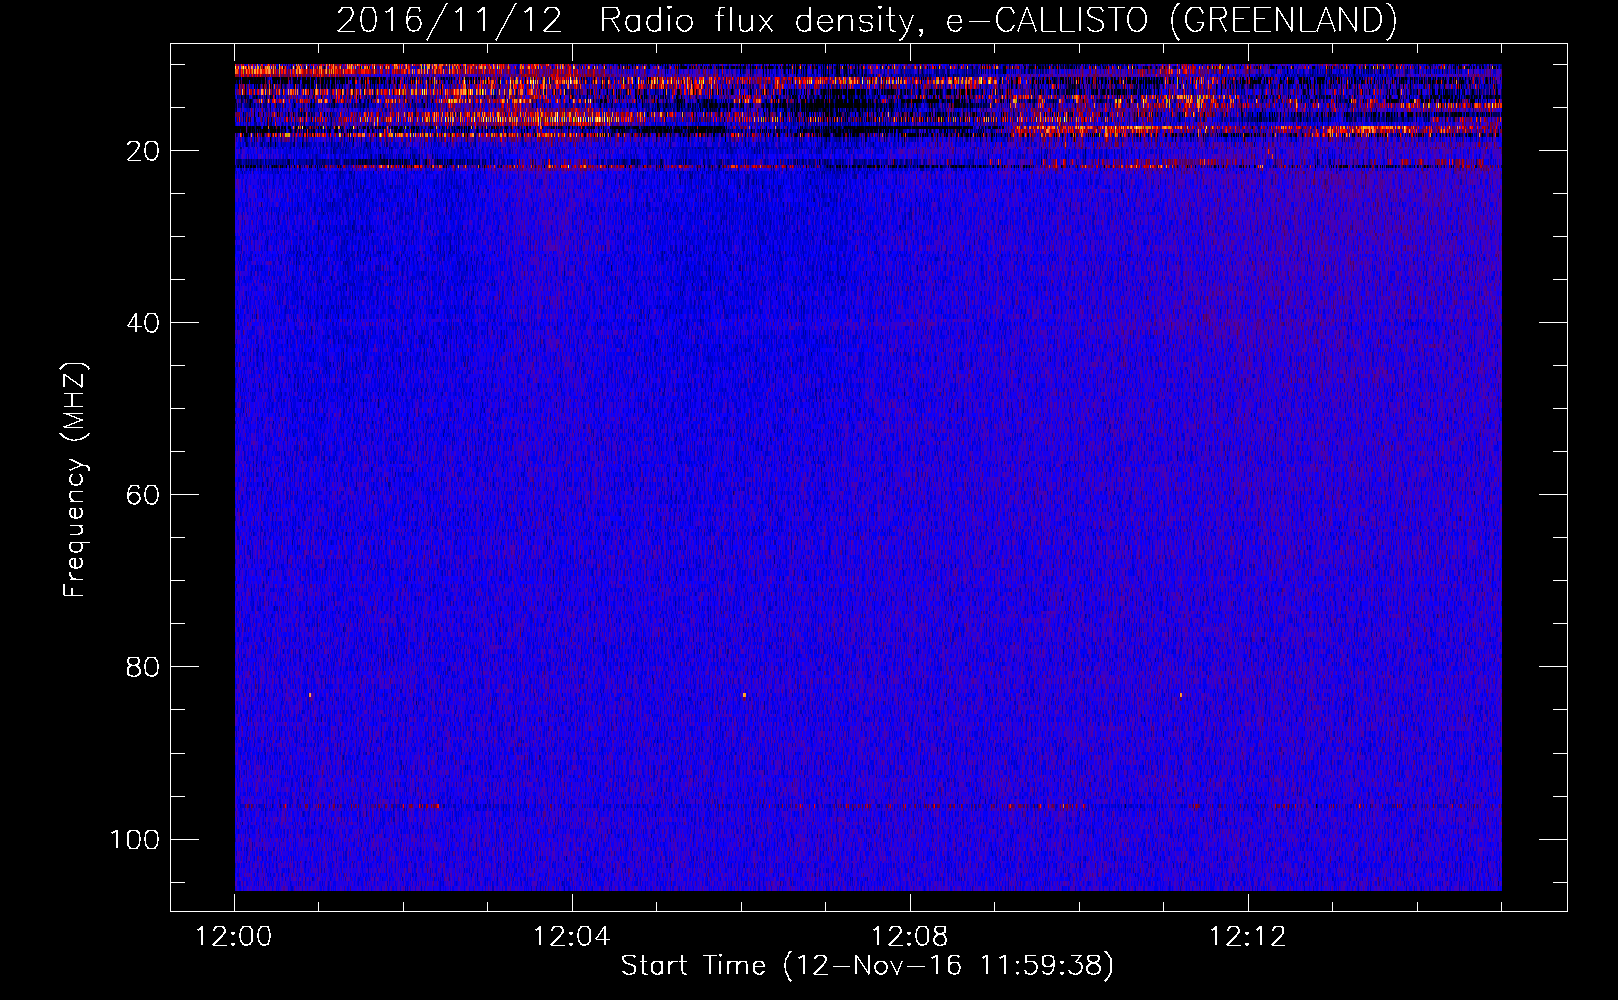Click the frequency tick label 20
The width and height of the screenshot is (1618, 1000).
click(x=143, y=151)
